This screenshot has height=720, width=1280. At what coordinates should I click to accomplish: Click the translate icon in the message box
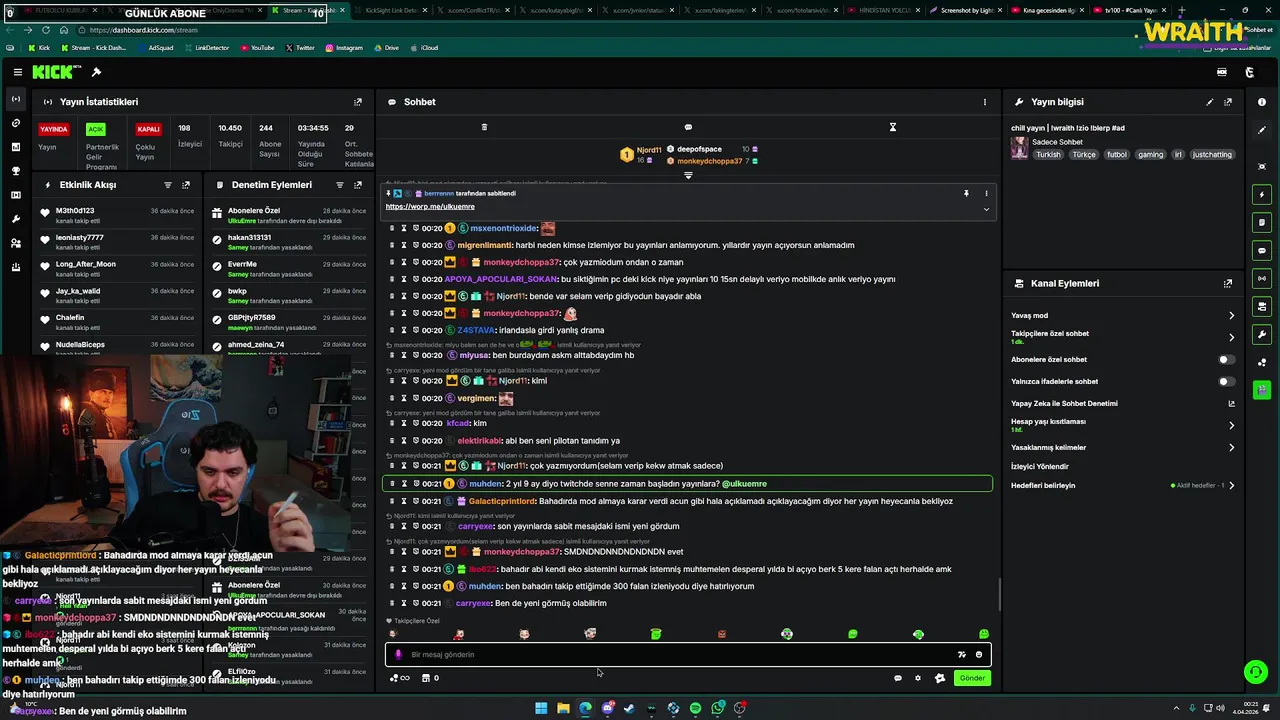[x=962, y=655]
